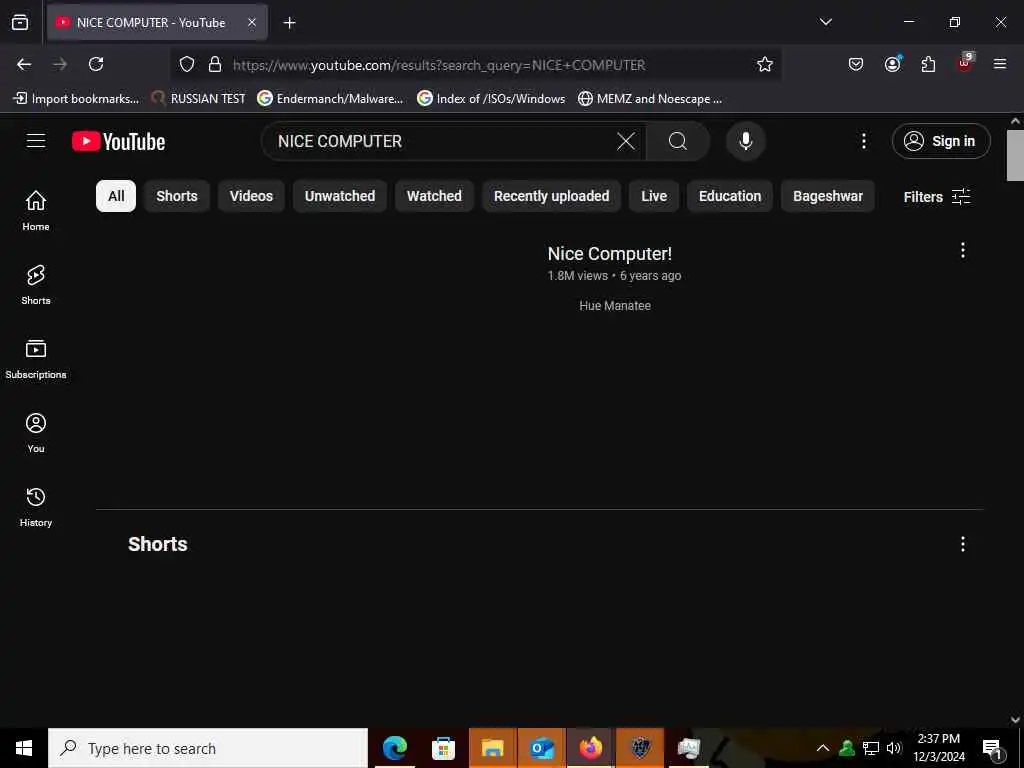View site security padlock info

215,64
